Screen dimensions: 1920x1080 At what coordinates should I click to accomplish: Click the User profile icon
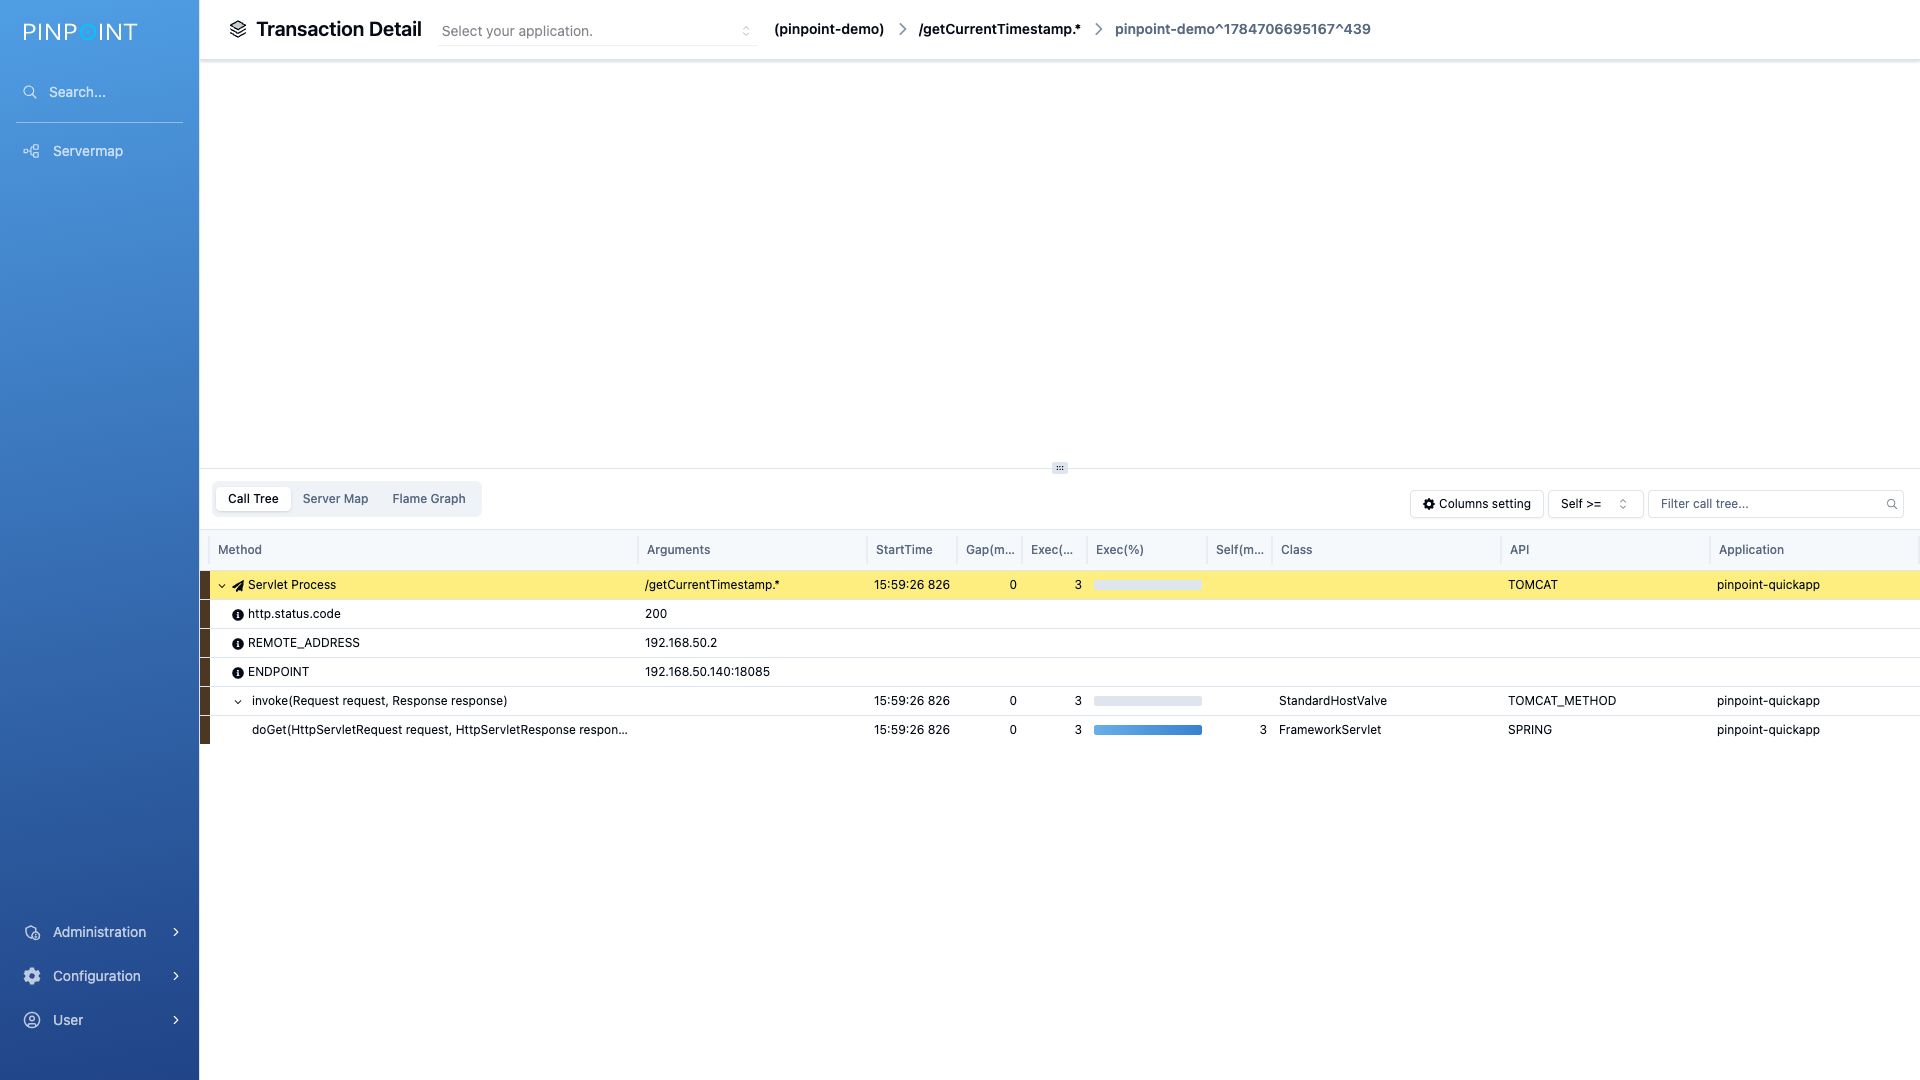(x=32, y=1020)
